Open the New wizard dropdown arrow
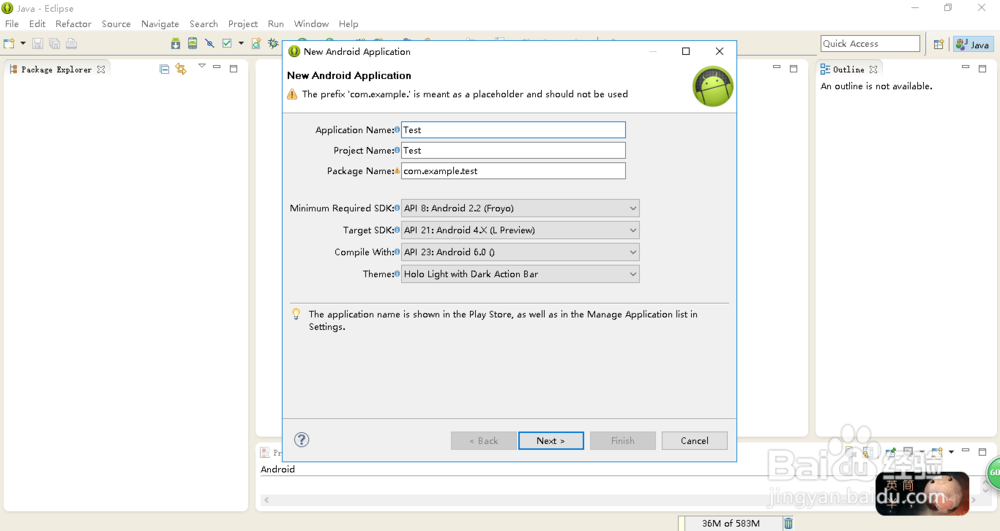 click(x=23, y=43)
